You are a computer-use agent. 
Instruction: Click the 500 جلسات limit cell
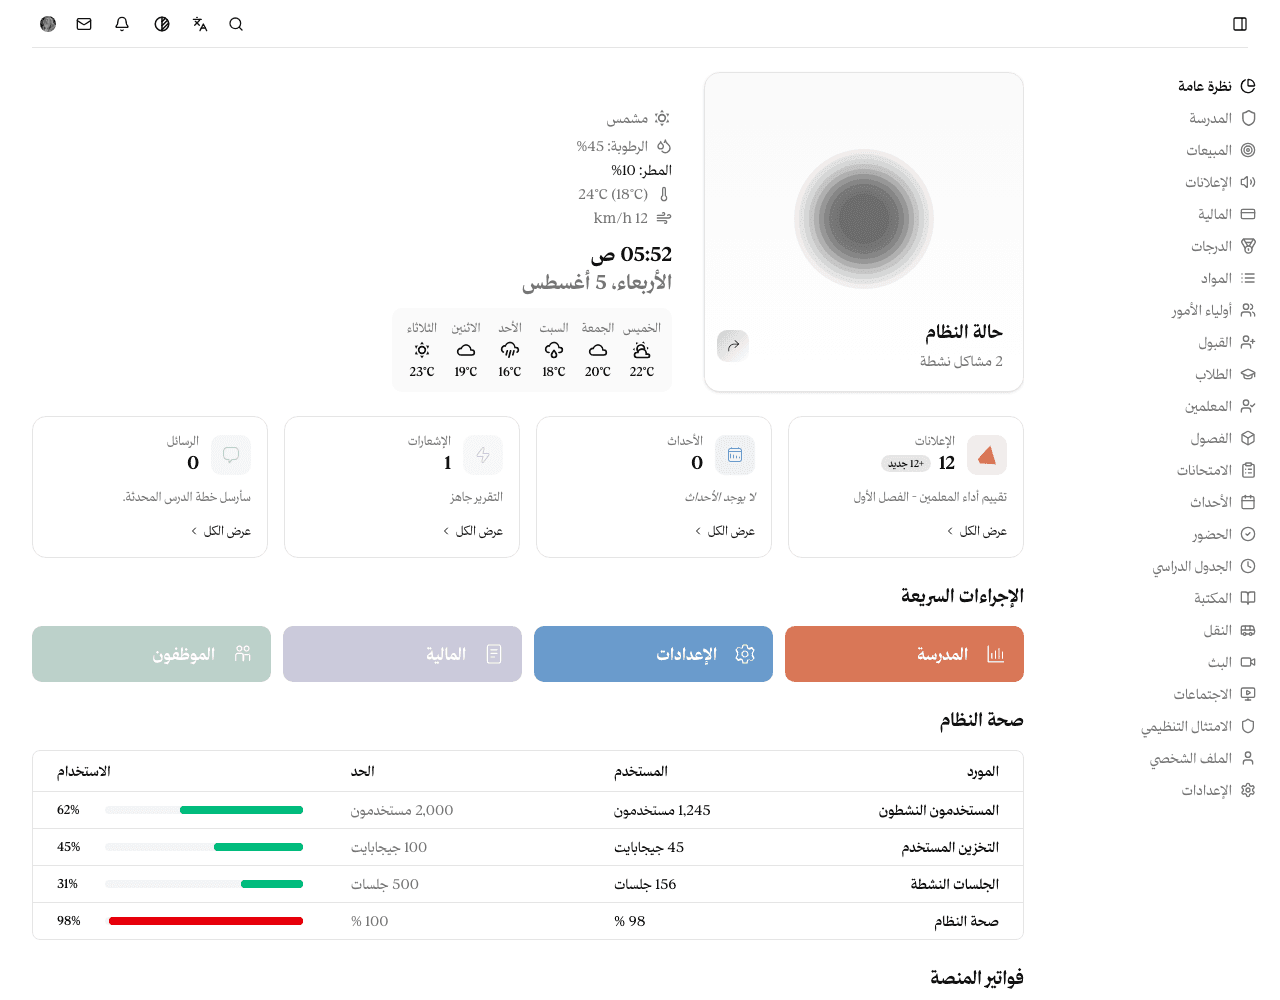pyautogui.click(x=385, y=884)
